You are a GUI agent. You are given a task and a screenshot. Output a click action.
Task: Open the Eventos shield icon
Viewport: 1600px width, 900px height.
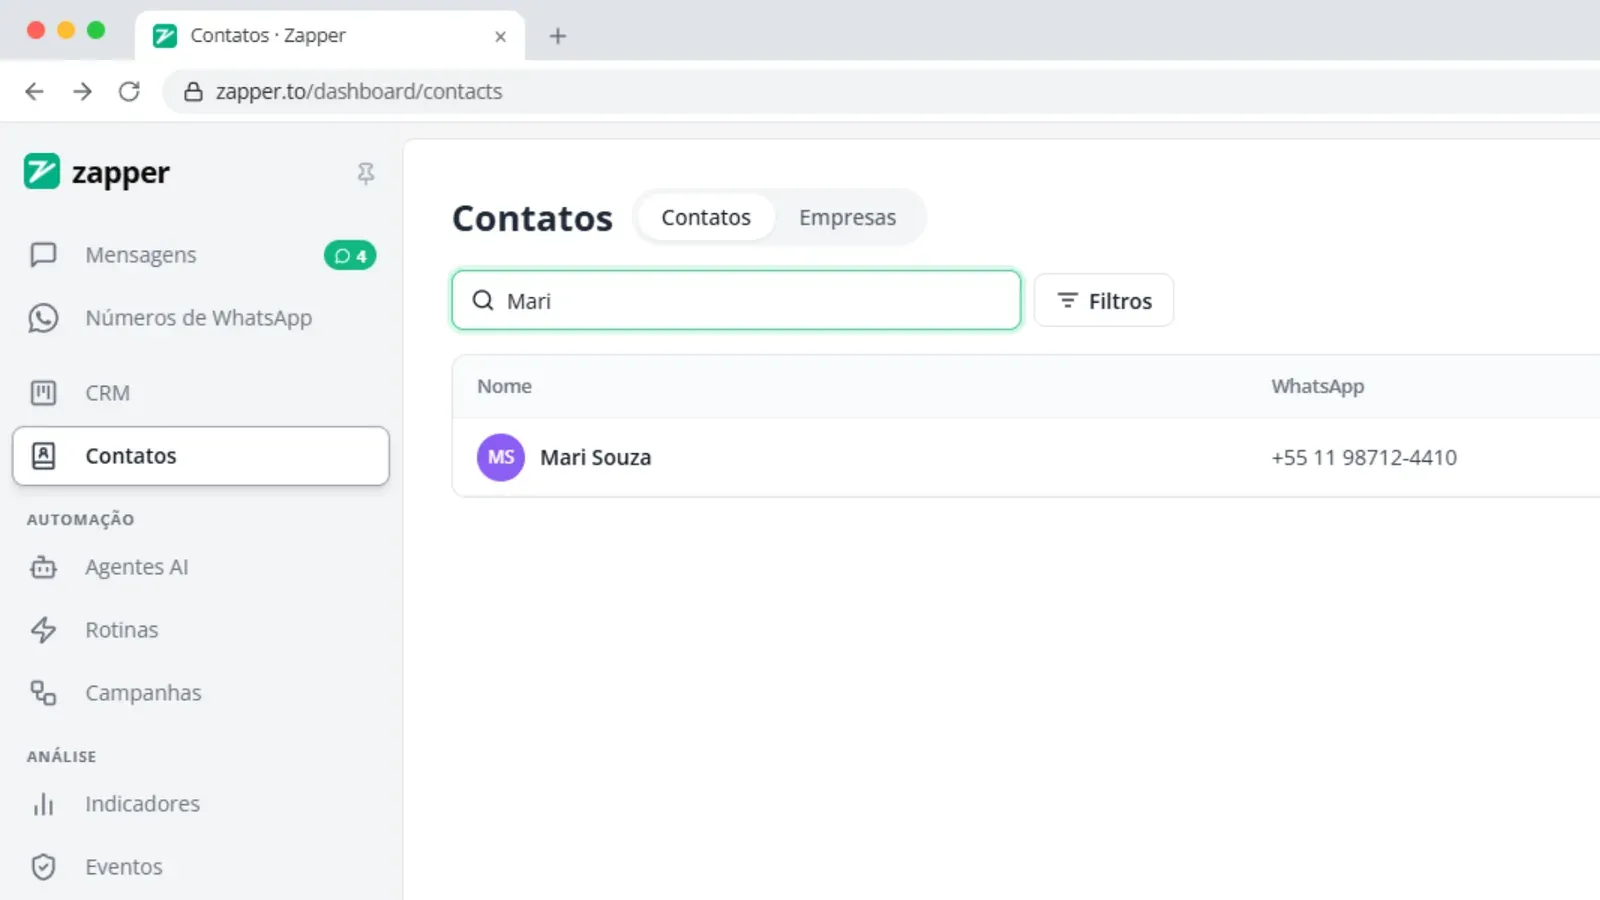tap(43, 867)
